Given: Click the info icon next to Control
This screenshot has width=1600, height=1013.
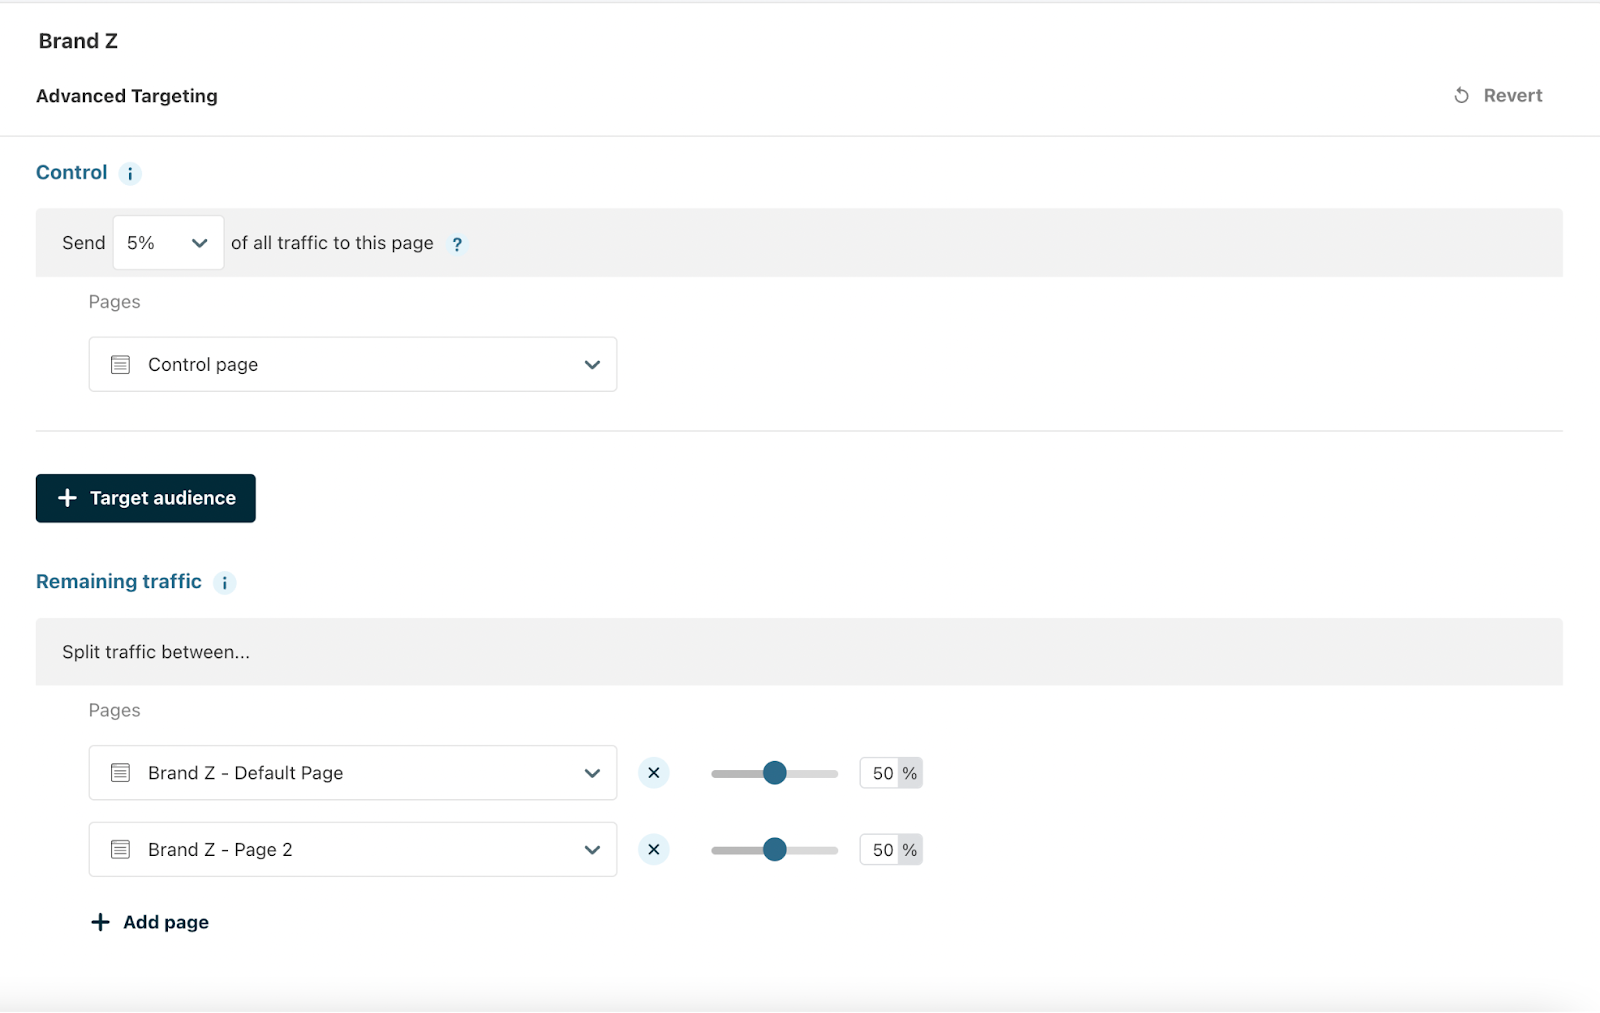Looking at the screenshot, I should [x=130, y=174].
